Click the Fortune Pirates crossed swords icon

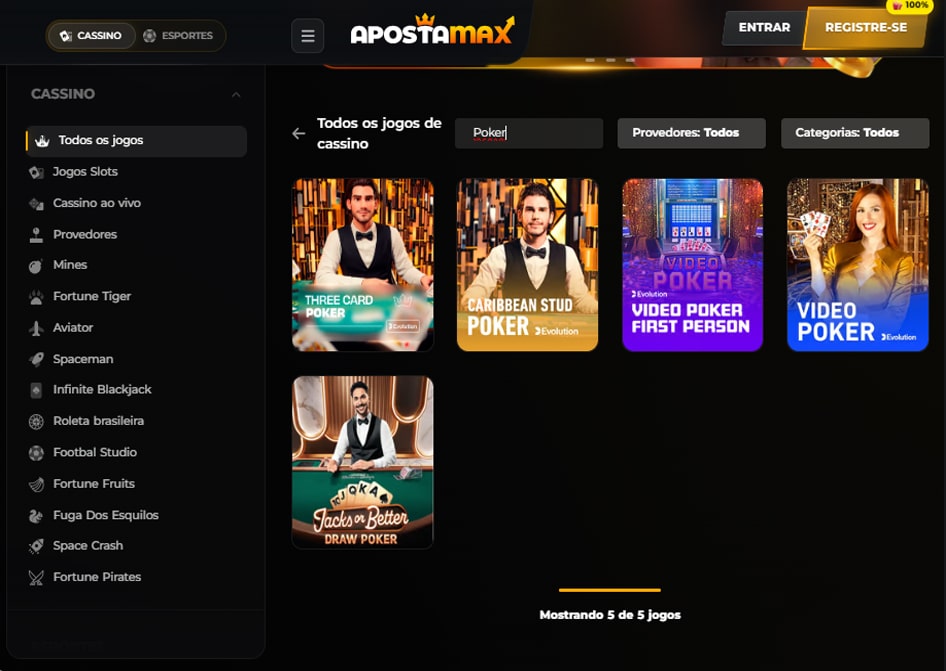(x=36, y=577)
